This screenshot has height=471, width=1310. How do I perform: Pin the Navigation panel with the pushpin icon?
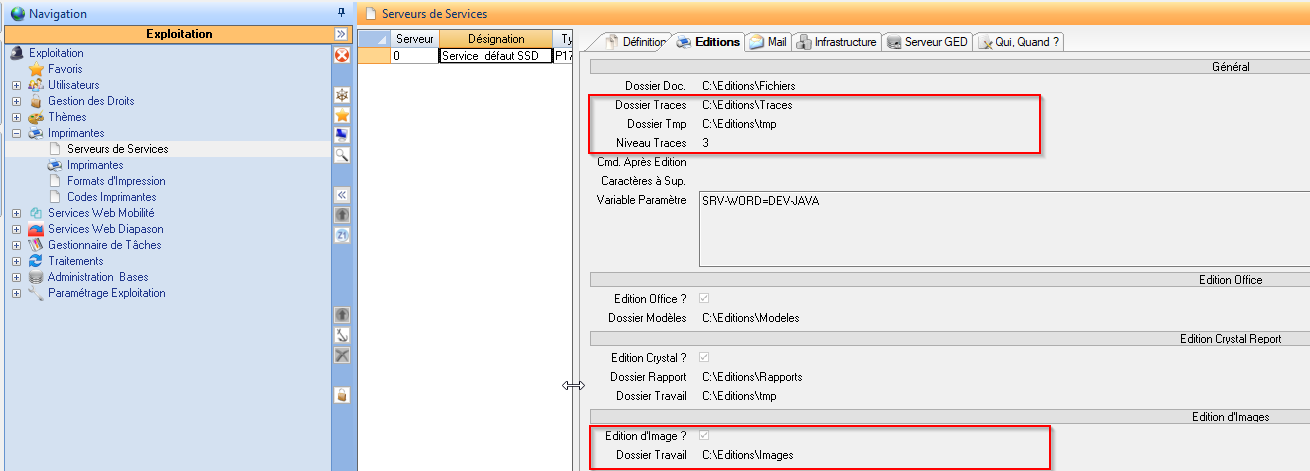(341, 13)
